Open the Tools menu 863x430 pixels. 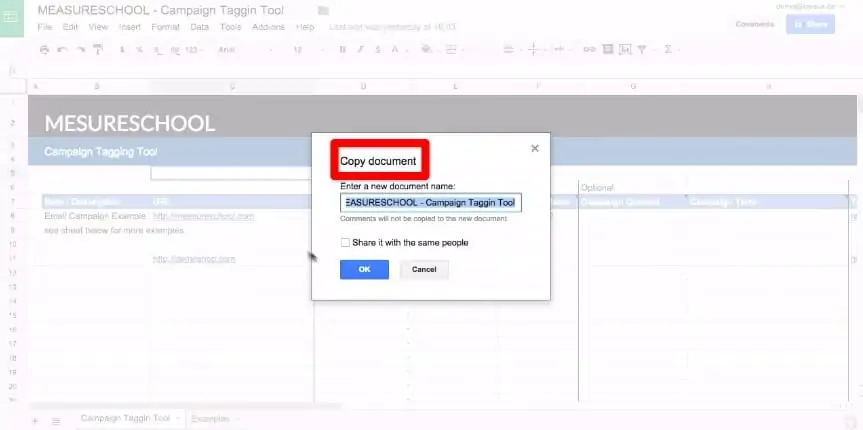(x=230, y=27)
